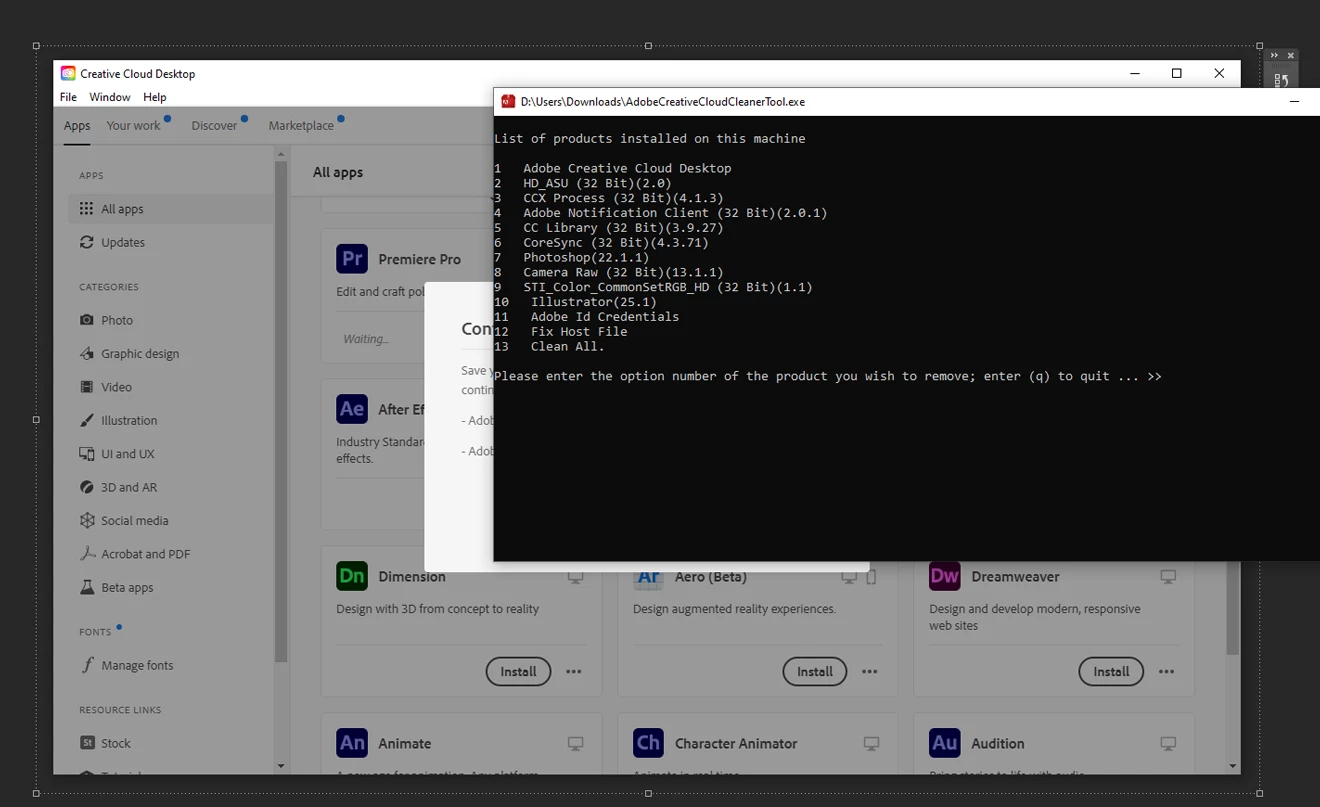Click the Premiere Pro app icon
The height and width of the screenshot is (807, 1320).
click(x=352, y=259)
